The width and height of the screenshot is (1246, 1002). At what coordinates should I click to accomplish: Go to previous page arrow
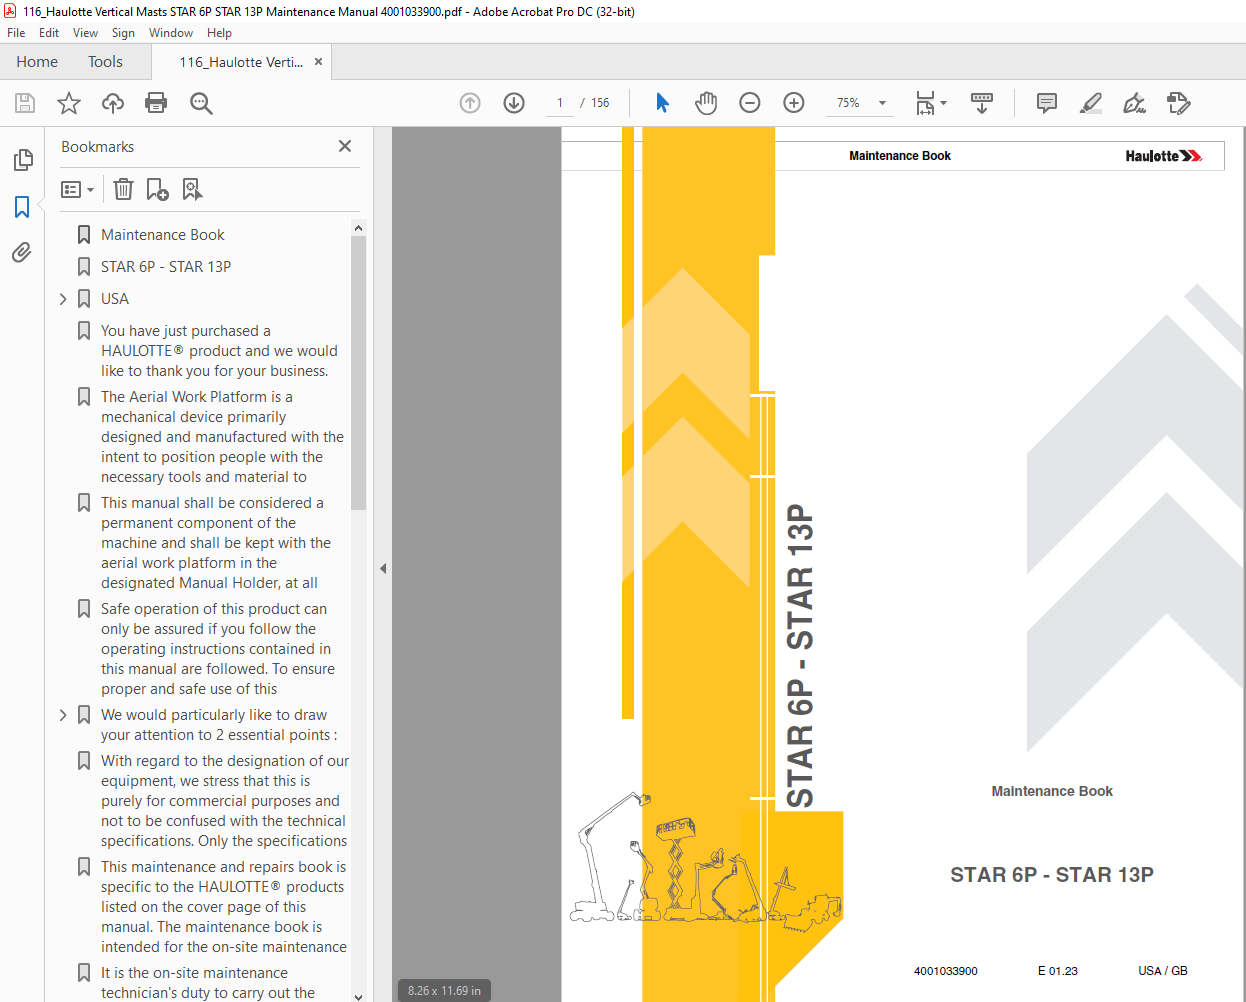[470, 103]
